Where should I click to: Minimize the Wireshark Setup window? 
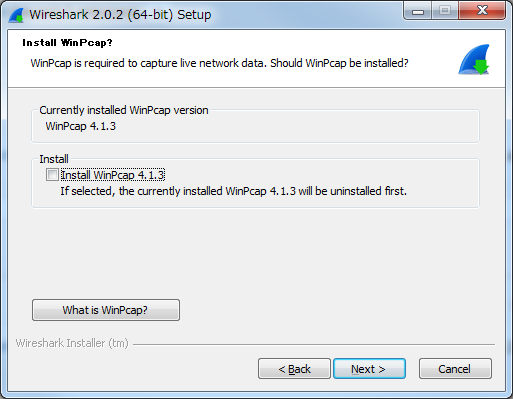pyautogui.click(x=417, y=11)
